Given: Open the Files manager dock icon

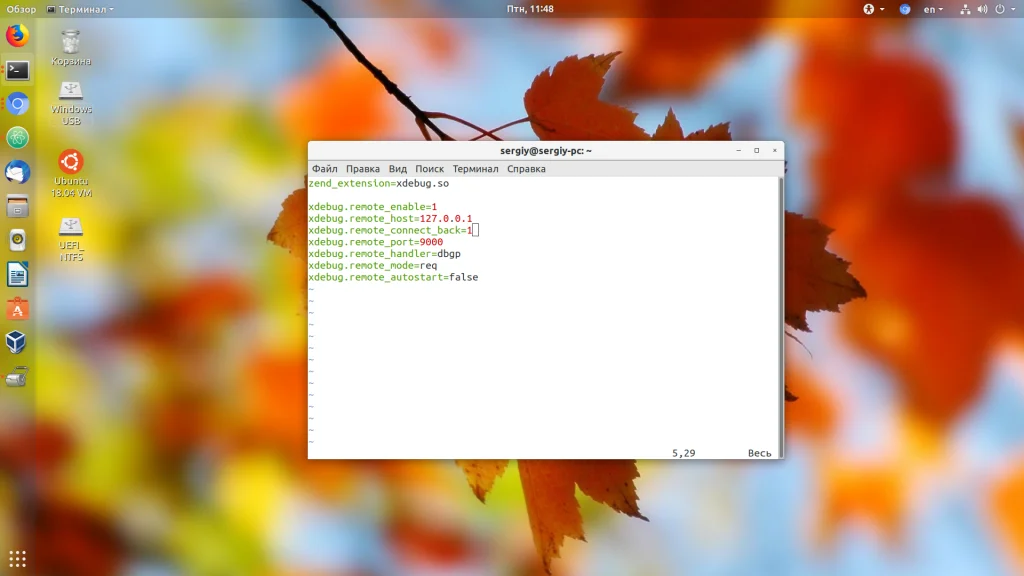Looking at the screenshot, I should (17, 207).
